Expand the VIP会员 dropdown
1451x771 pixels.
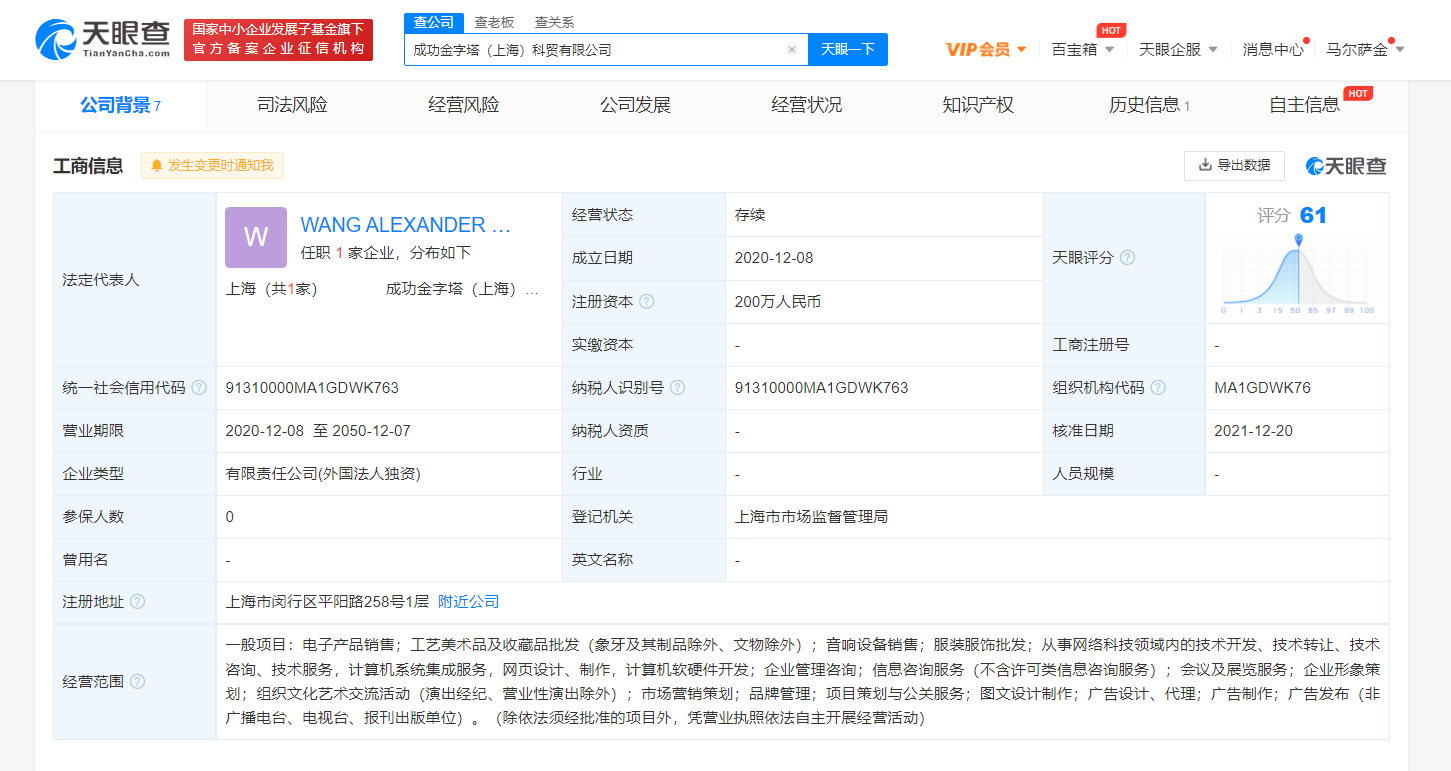tap(986, 49)
